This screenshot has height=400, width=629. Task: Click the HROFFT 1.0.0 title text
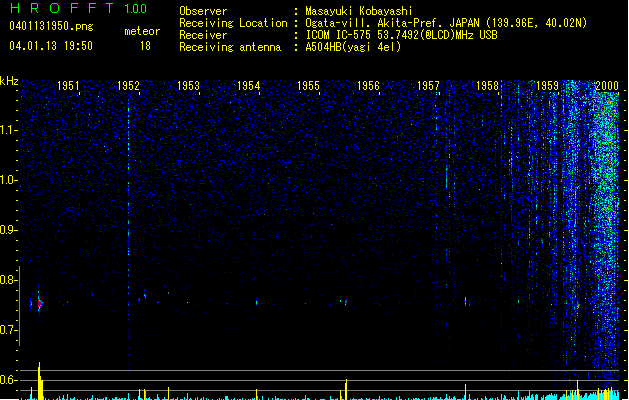[79, 8]
